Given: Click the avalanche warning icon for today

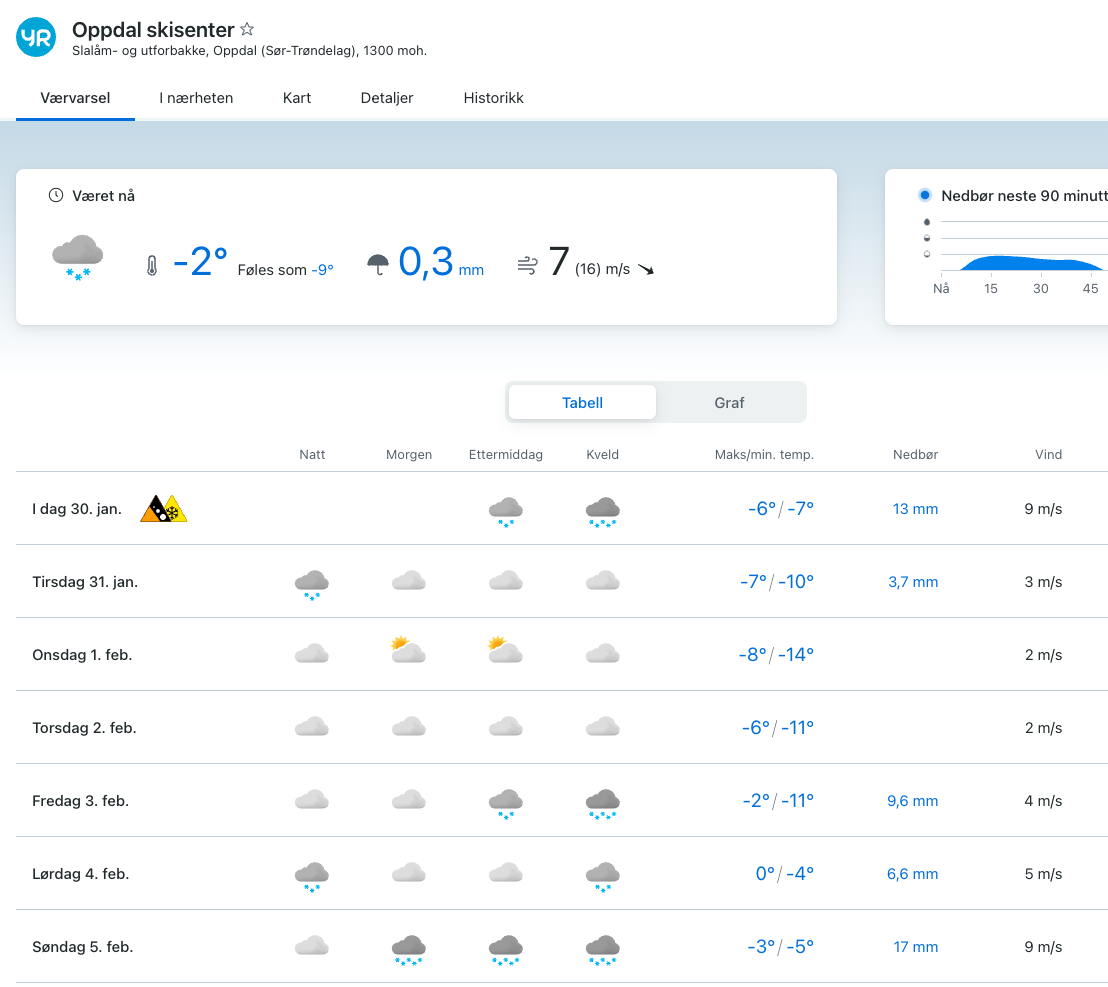Looking at the screenshot, I should [x=155, y=509].
